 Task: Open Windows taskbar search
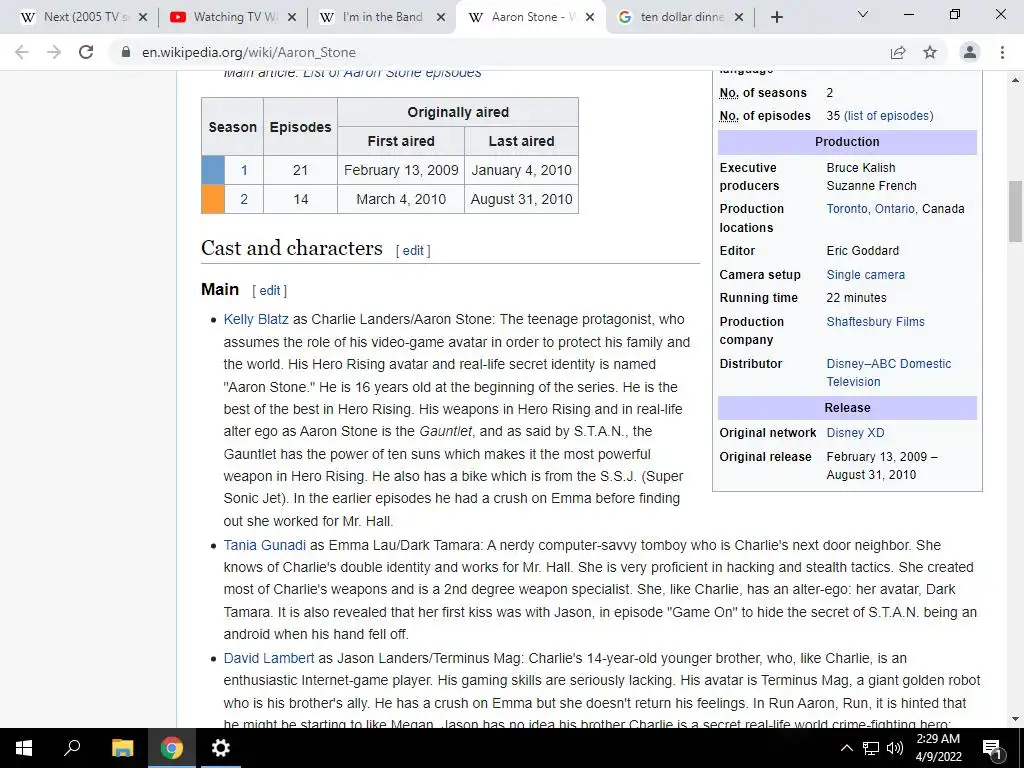72,748
